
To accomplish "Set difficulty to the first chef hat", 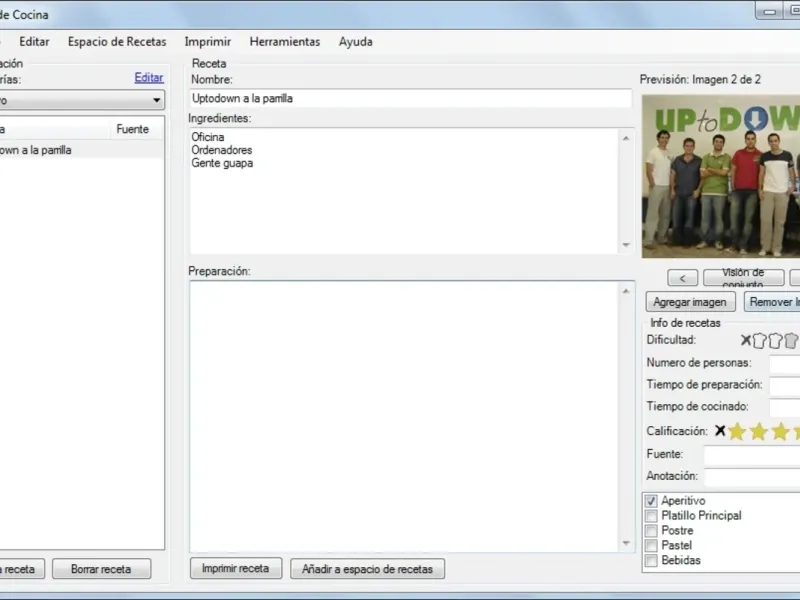I will [x=759, y=340].
